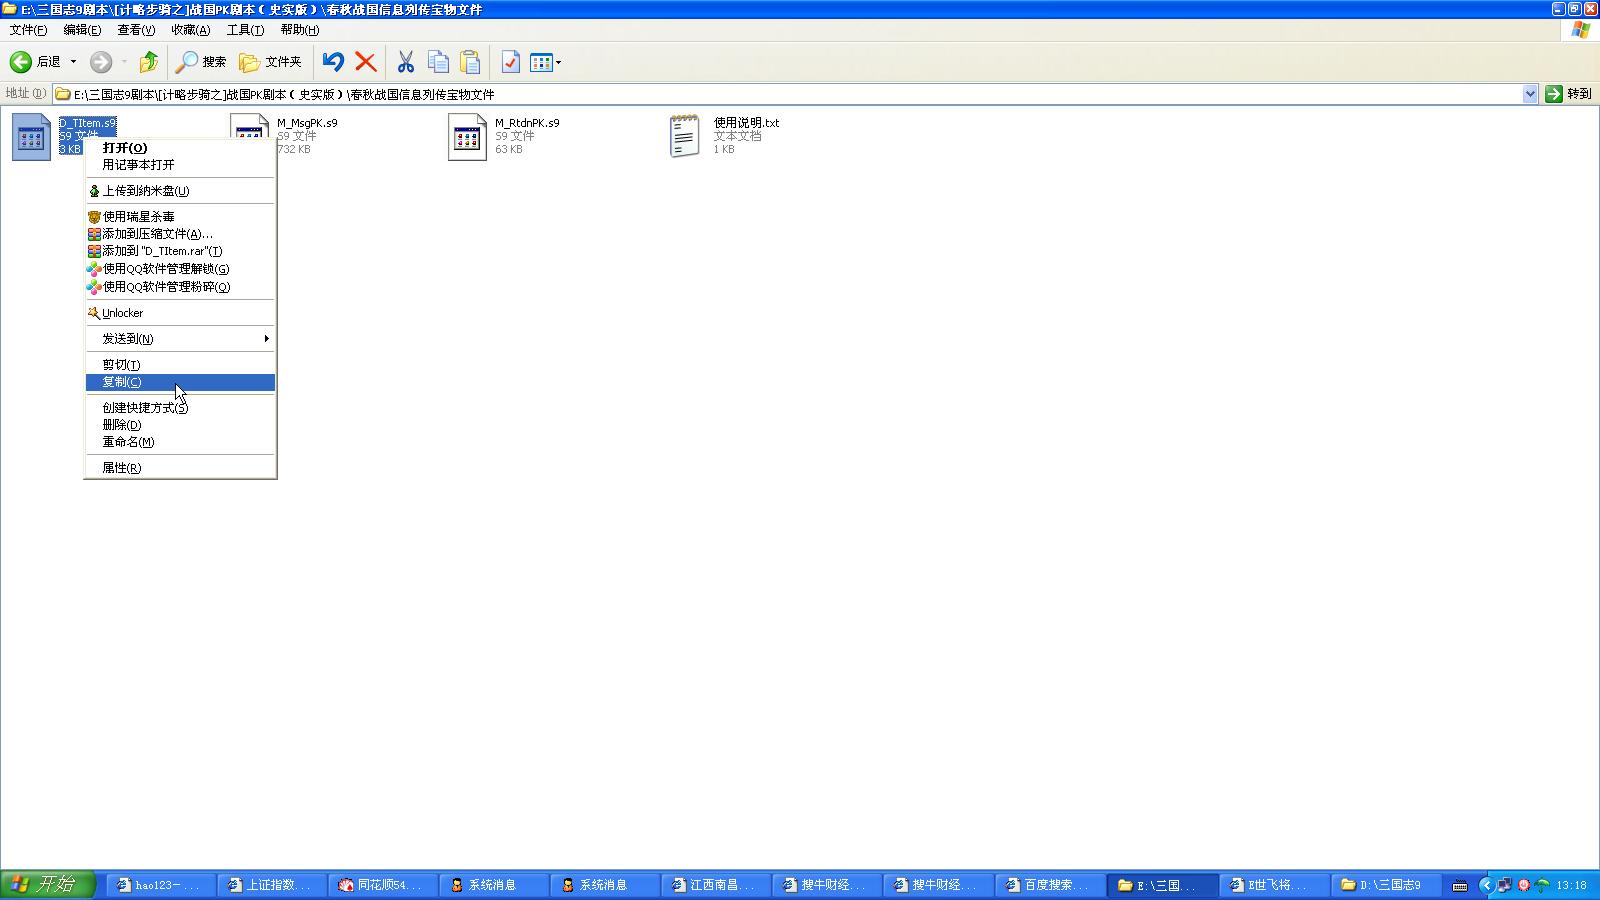Screen dimensions: 1600x900
Task: Switch to 同花顺 taskbar window
Action: click(x=382, y=885)
